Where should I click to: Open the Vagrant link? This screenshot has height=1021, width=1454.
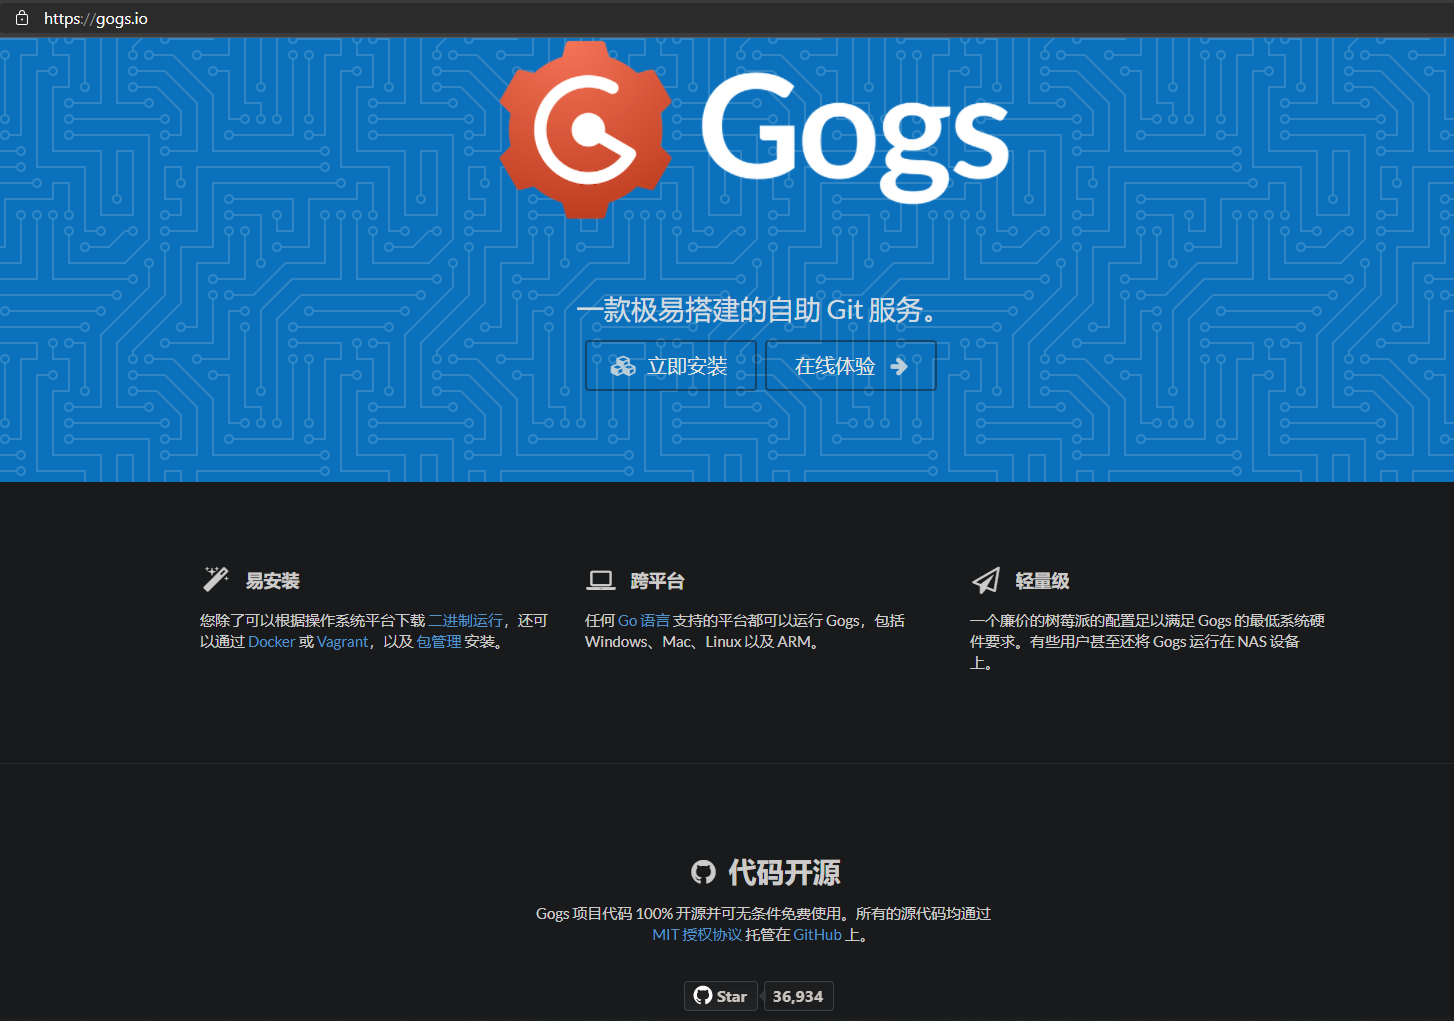[343, 642]
